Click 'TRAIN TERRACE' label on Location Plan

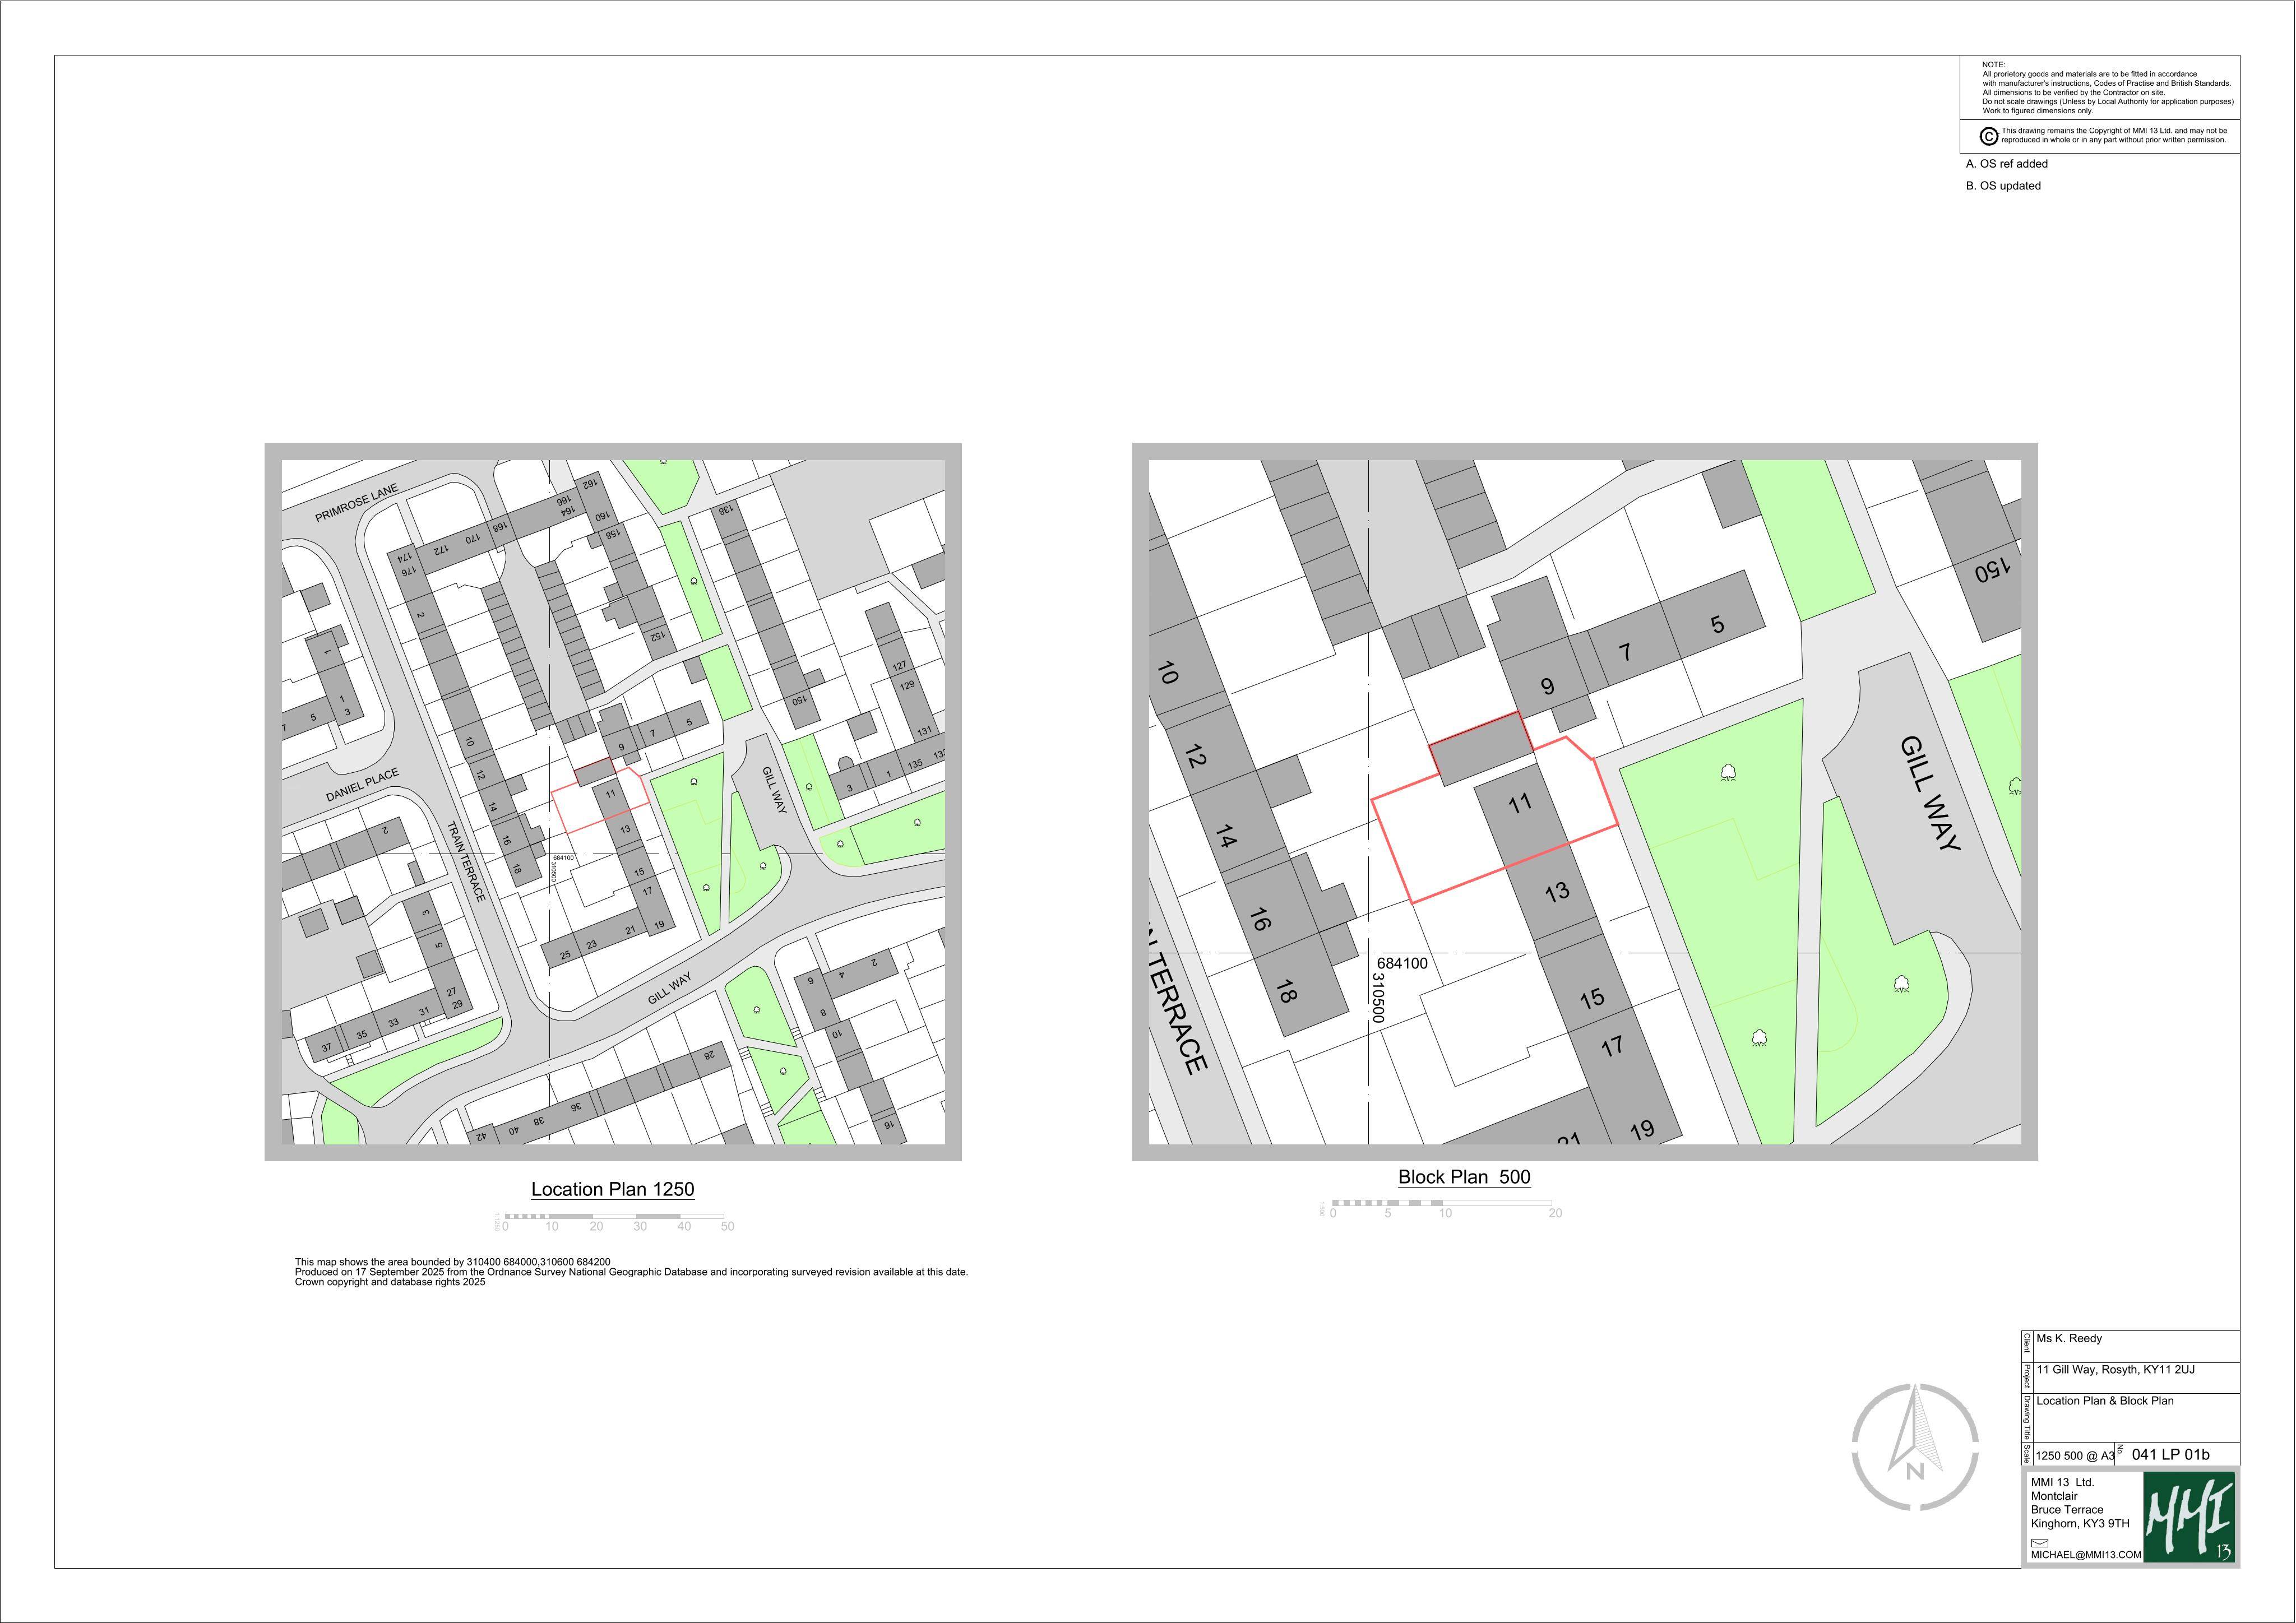click(466, 861)
